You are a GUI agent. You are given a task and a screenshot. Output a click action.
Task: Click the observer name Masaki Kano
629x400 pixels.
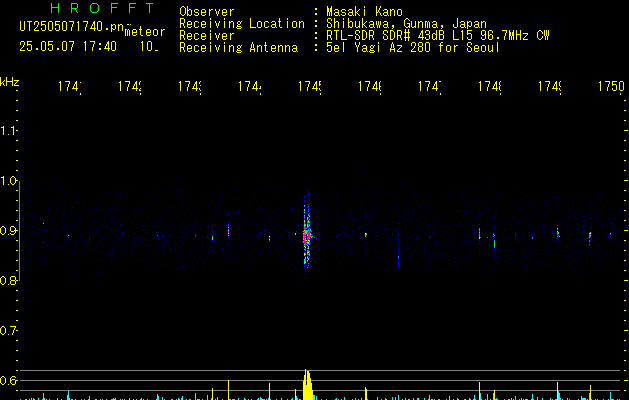click(x=364, y=12)
